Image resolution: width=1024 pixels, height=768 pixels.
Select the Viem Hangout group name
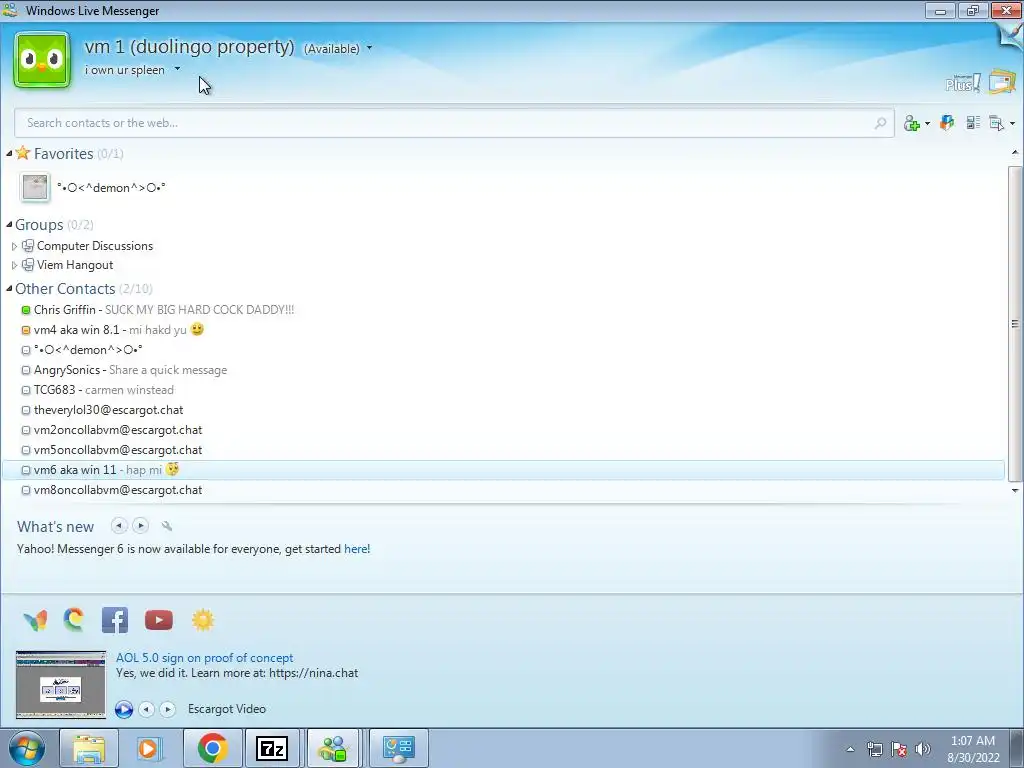tap(75, 264)
